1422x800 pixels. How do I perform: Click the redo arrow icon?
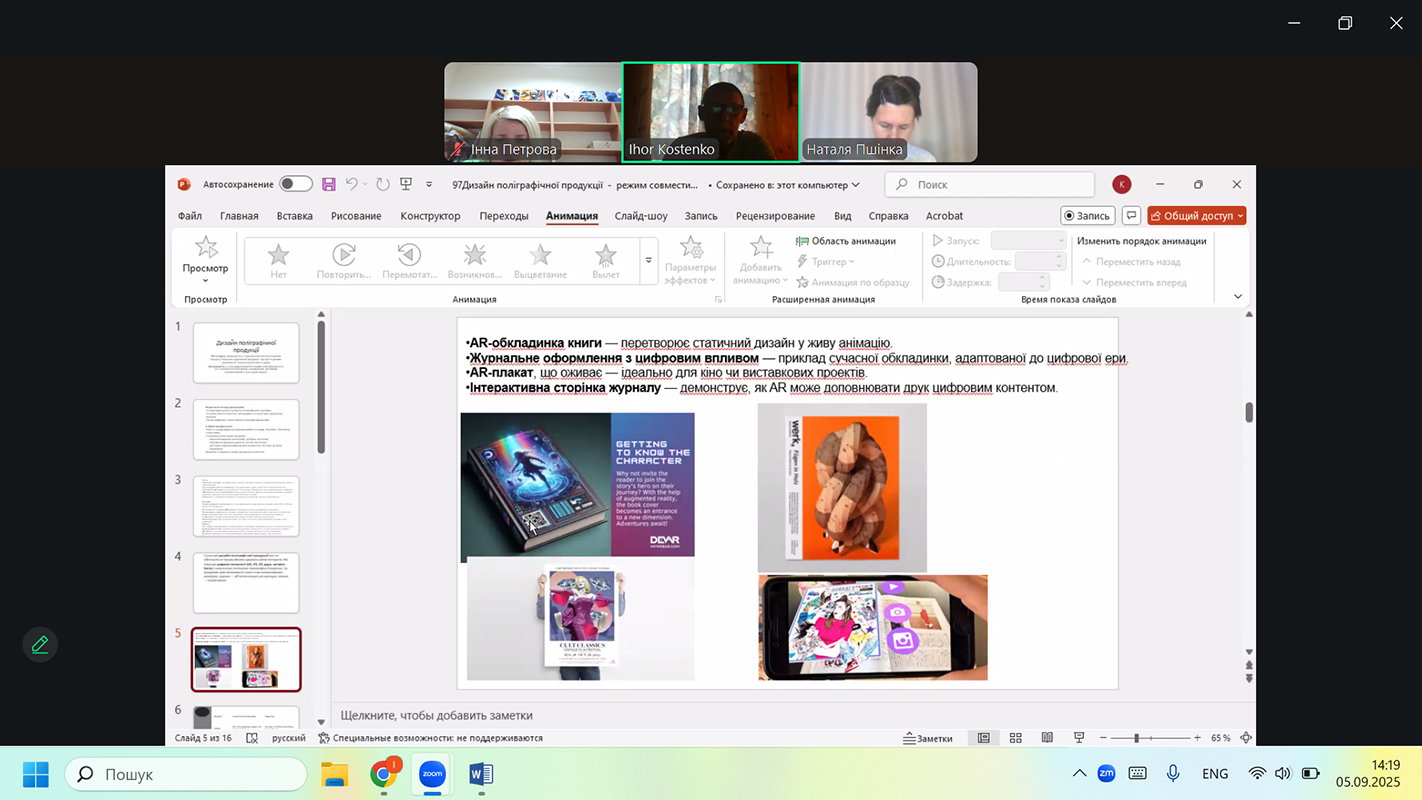(383, 184)
